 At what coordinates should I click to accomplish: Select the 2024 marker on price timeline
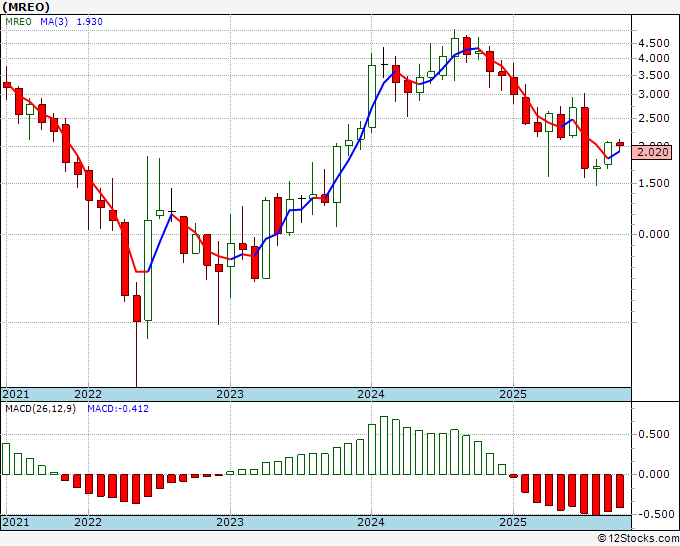coord(371,394)
